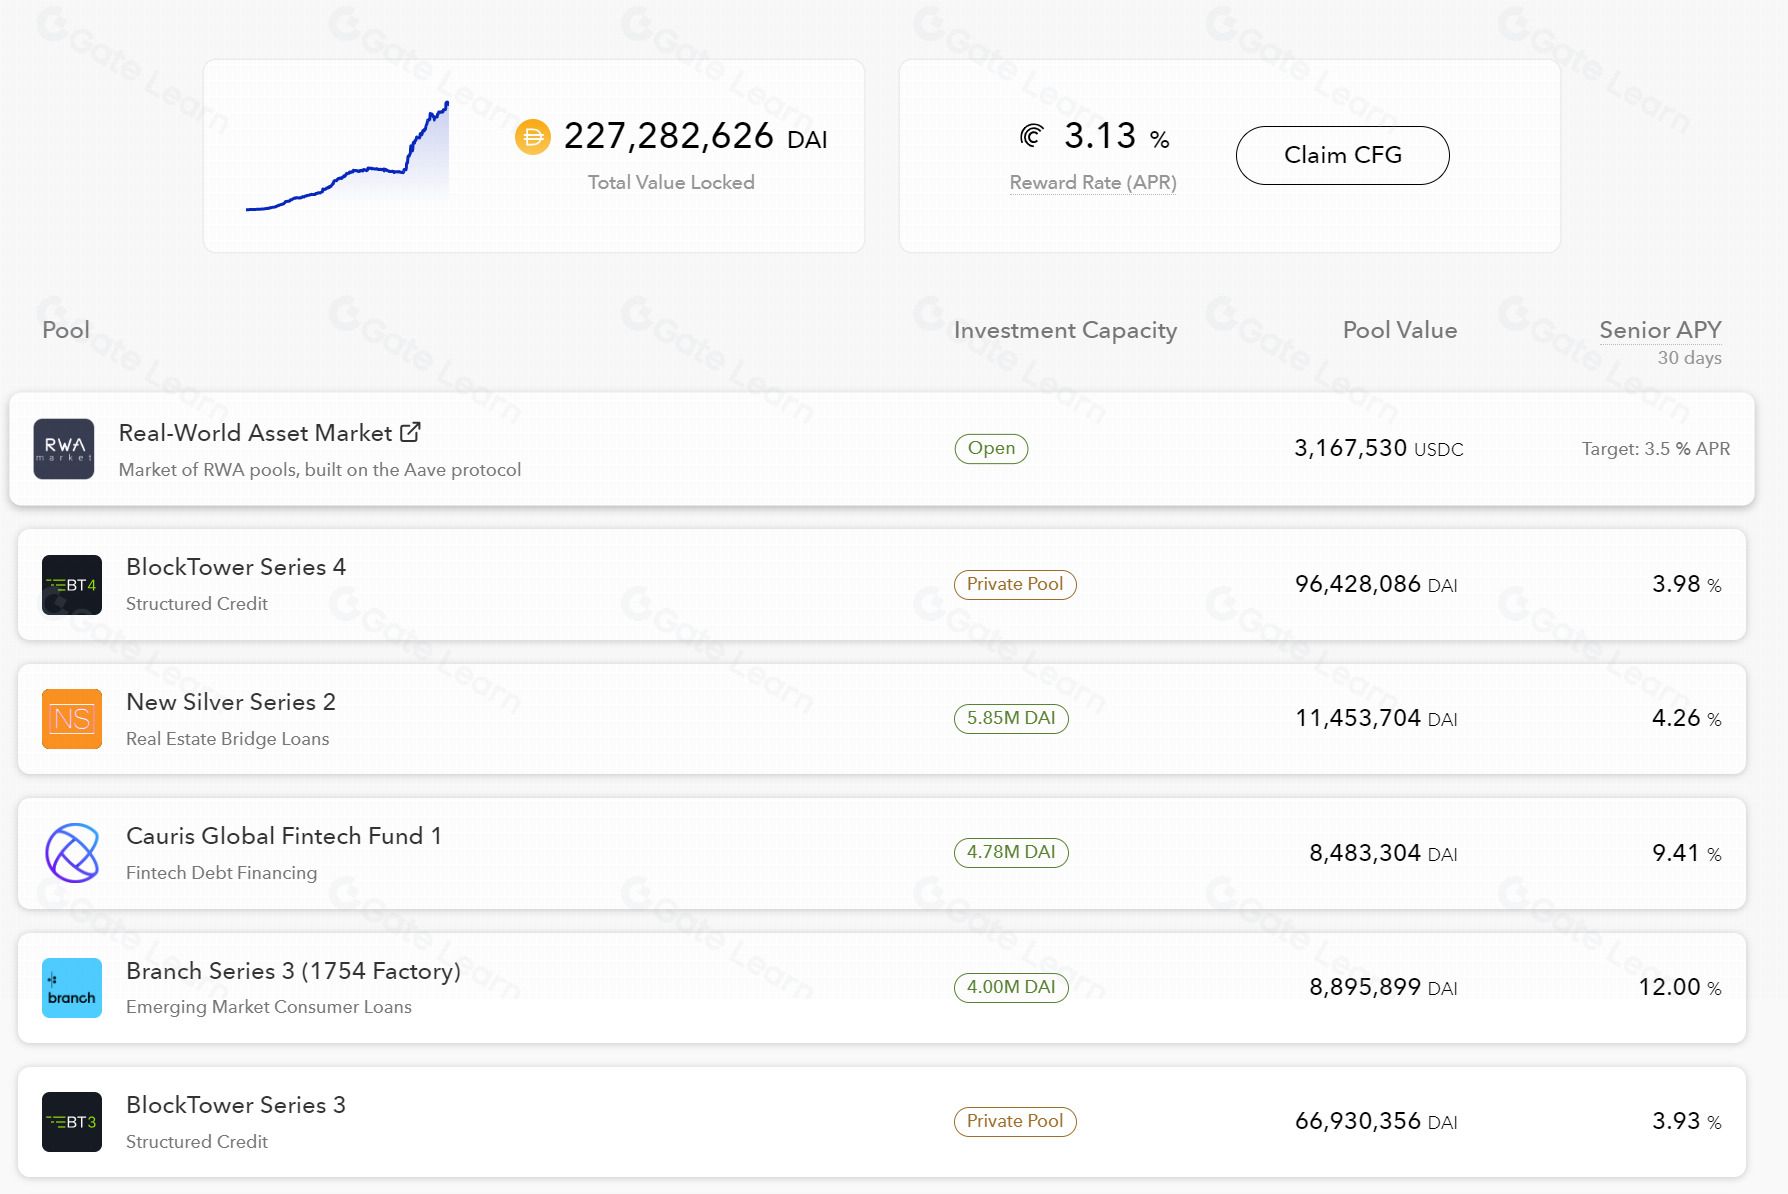This screenshot has height=1194, width=1788.
Task: Click BlockTower Series 3 Private Pool badge
Action: pyautogui.click(x=1015, y=1121)
